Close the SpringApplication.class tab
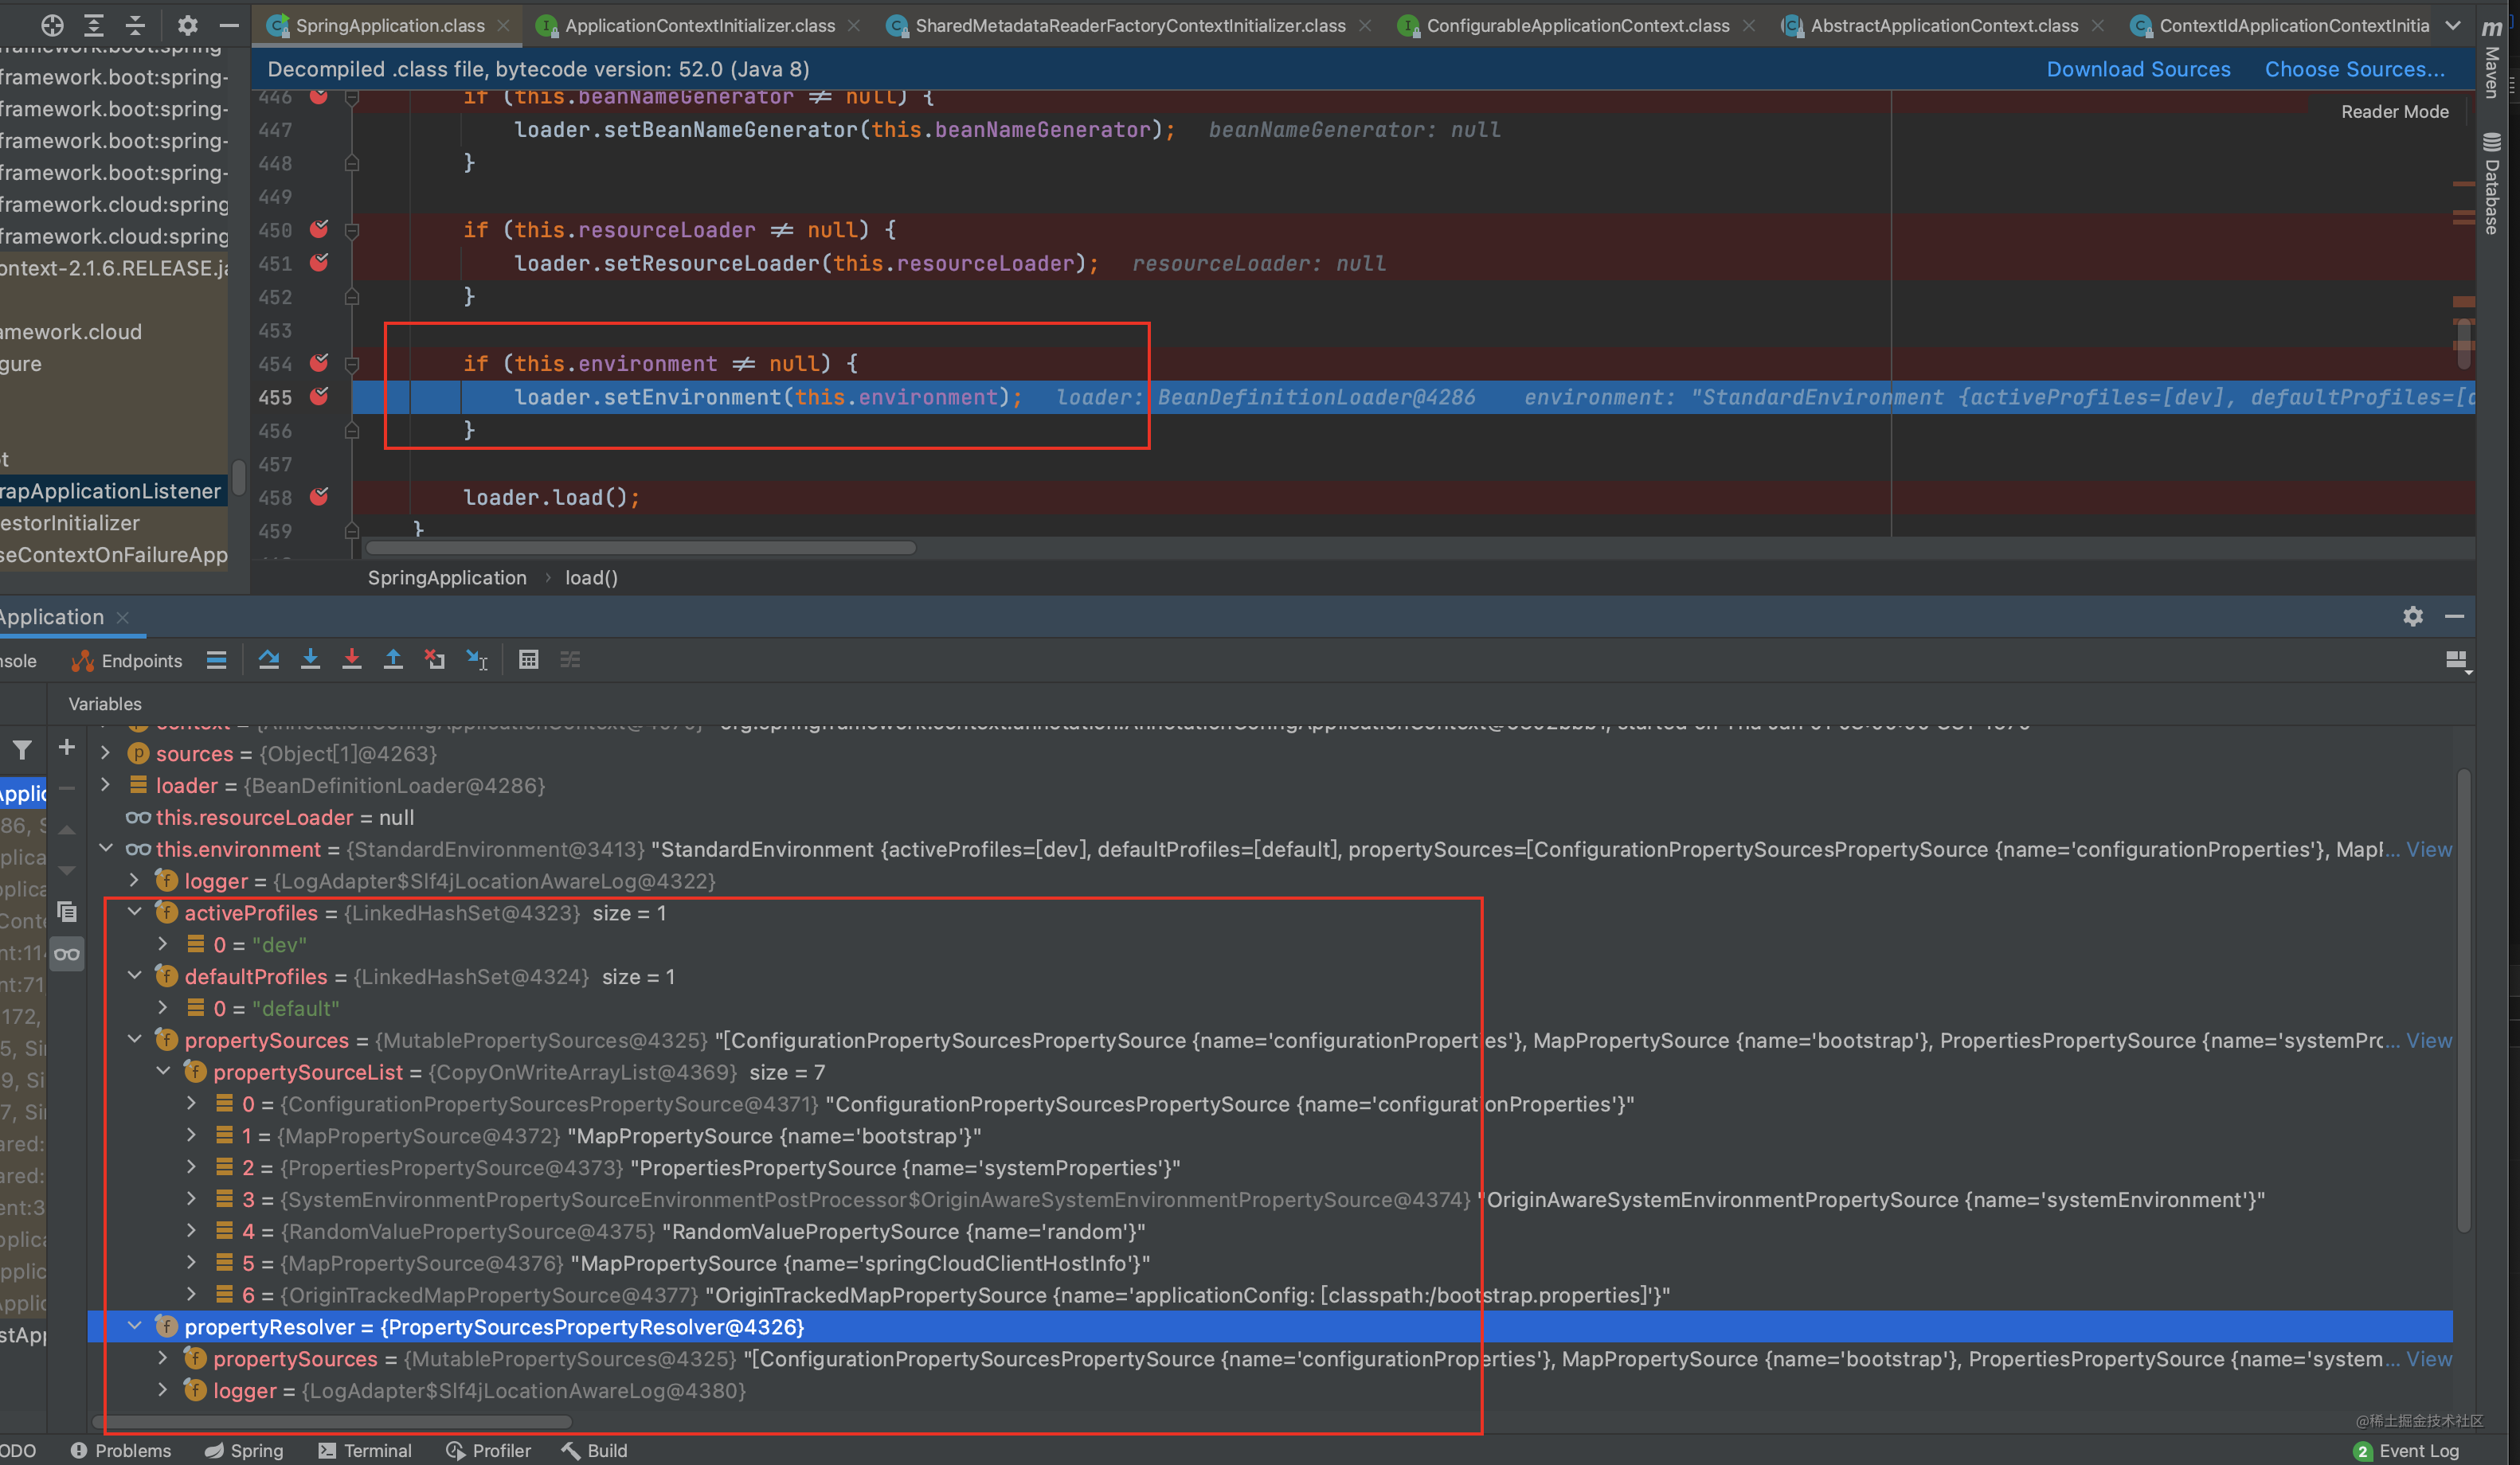 click(x=503, y=25)
